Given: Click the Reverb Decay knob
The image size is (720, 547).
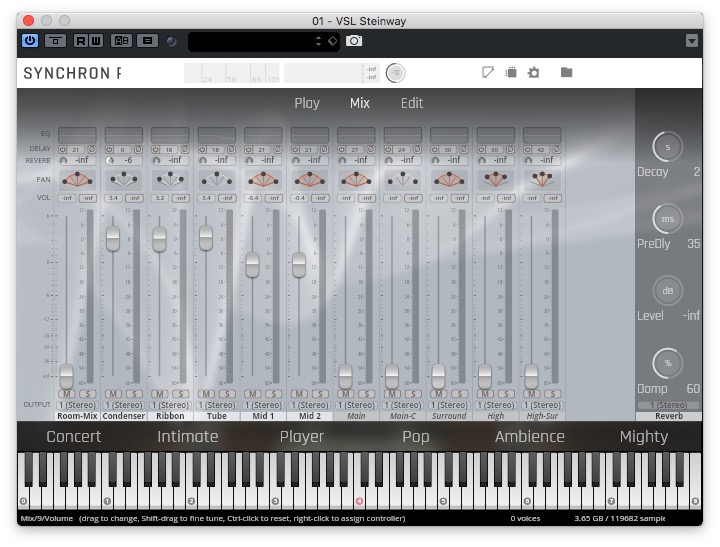Looking at the screenshot, I should point(667,147).
